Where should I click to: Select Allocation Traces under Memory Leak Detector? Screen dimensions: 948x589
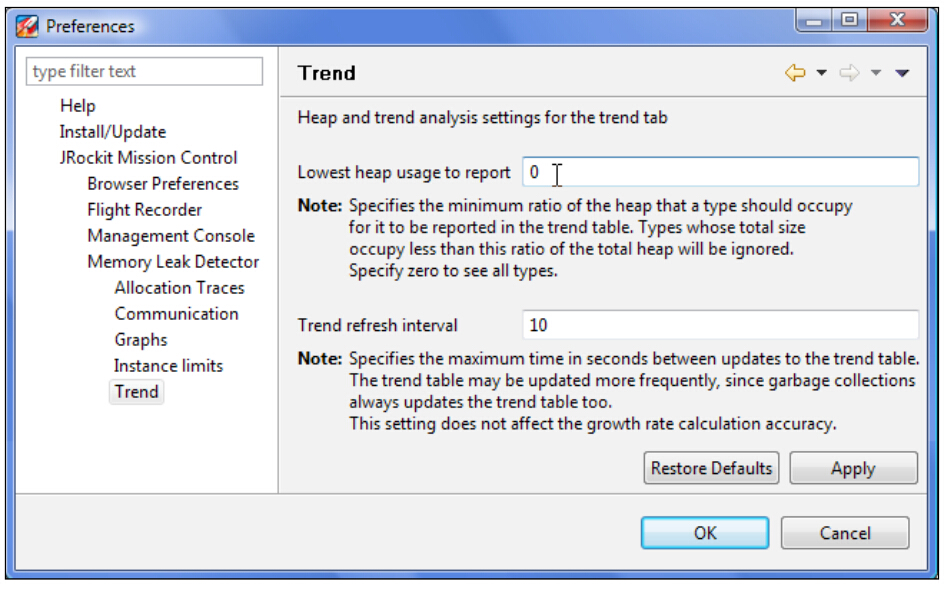point(179,288)
